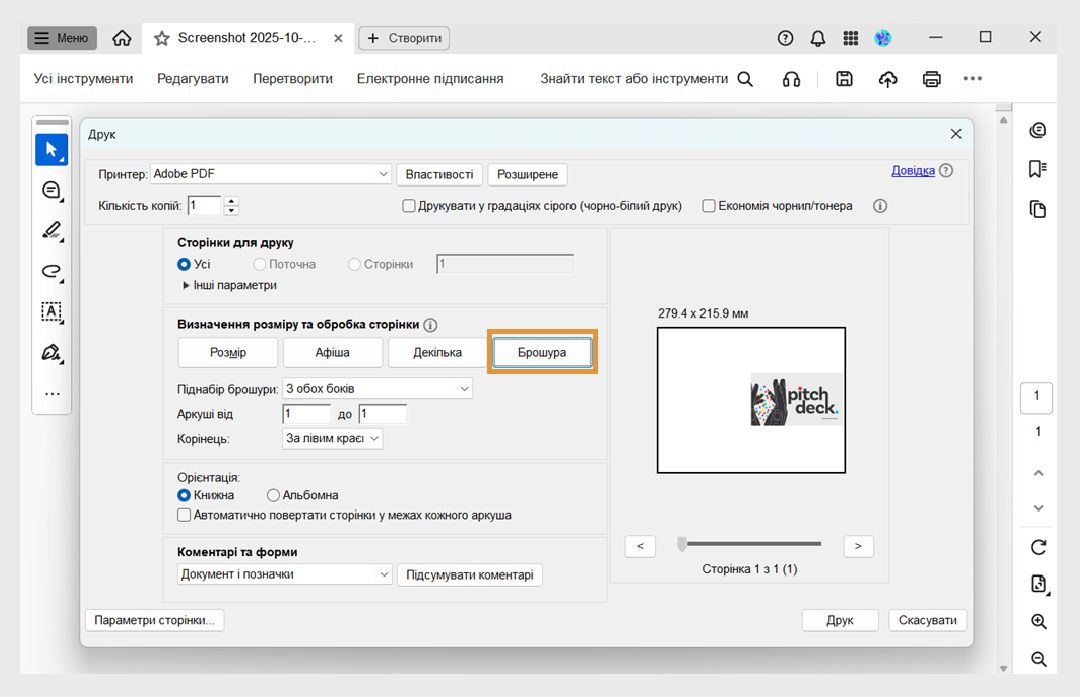Open the Меню button
Image resolution: width=1080 pixels, height=697 pixels.
coord(62,38)
